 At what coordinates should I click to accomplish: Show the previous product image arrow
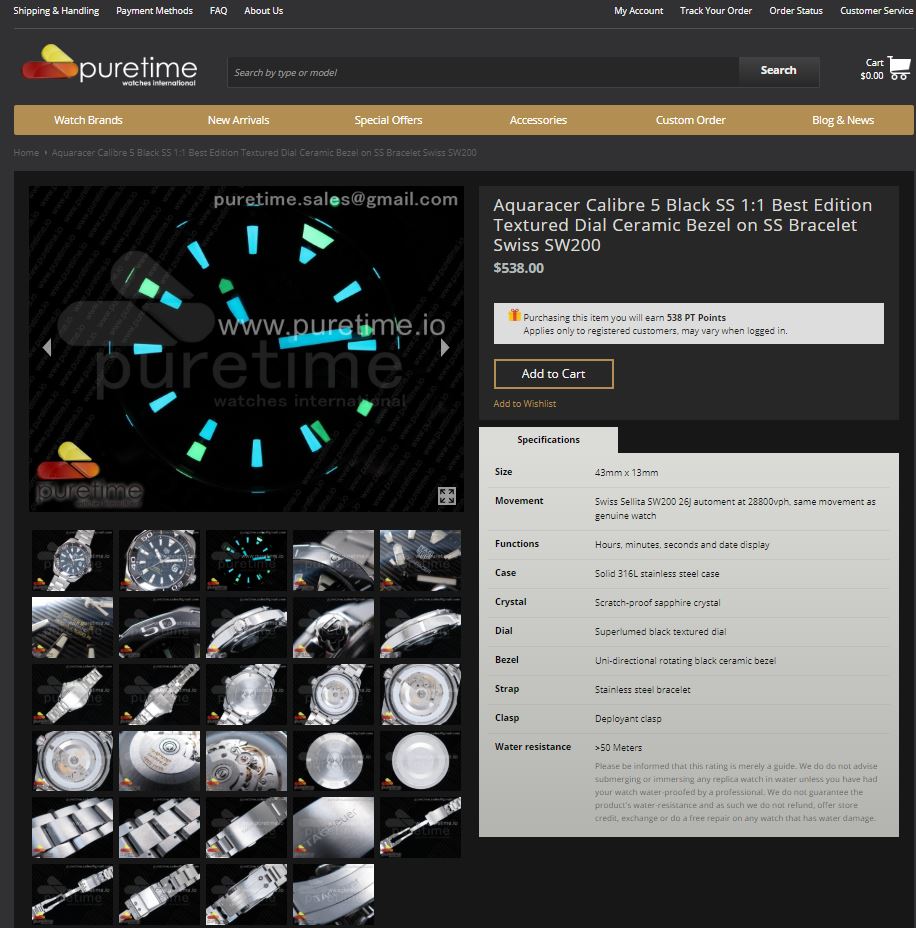[46, 348]
